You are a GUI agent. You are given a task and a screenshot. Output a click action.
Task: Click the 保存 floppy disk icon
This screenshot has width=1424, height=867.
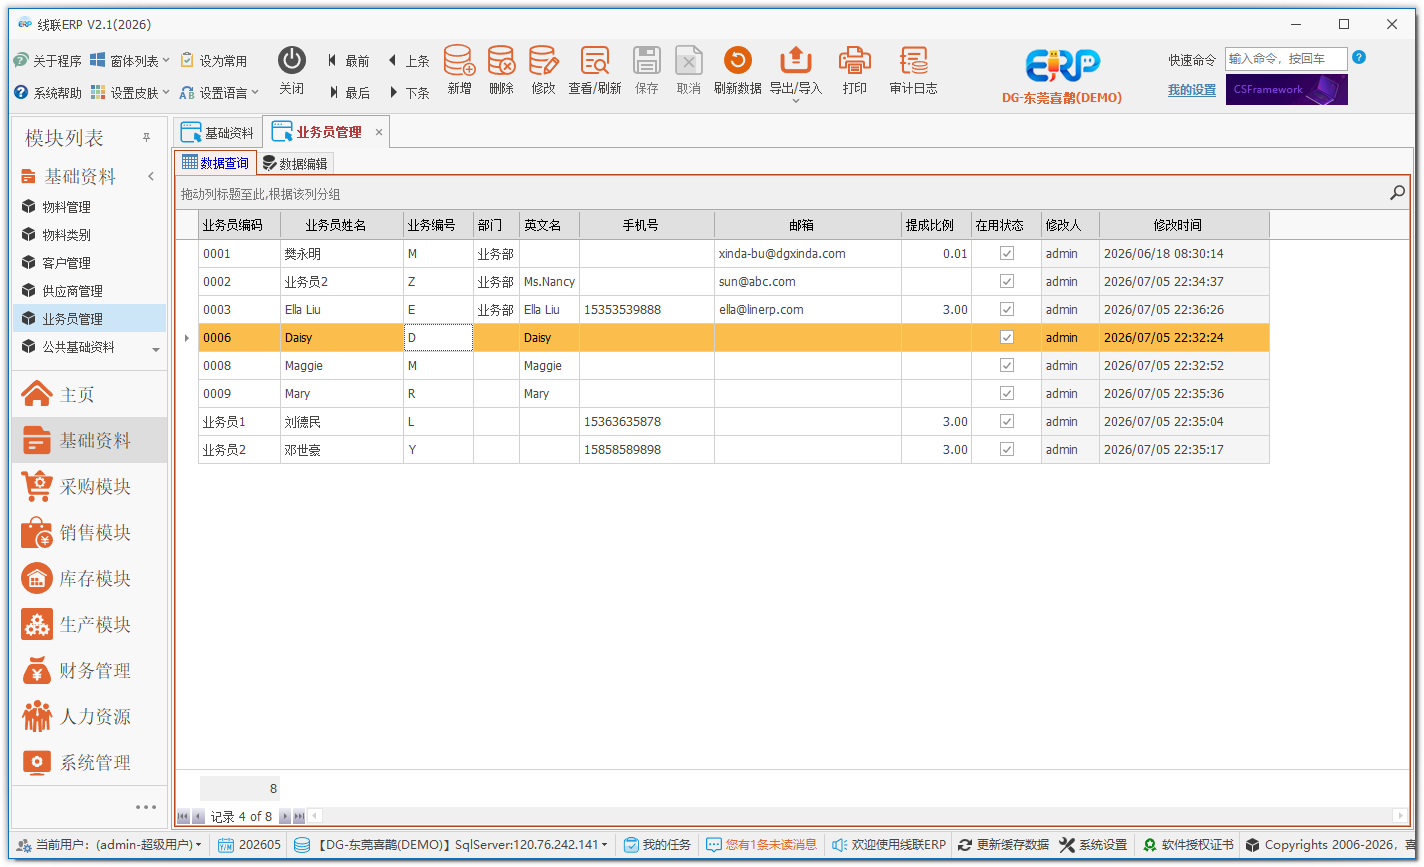tap(647, 61)
